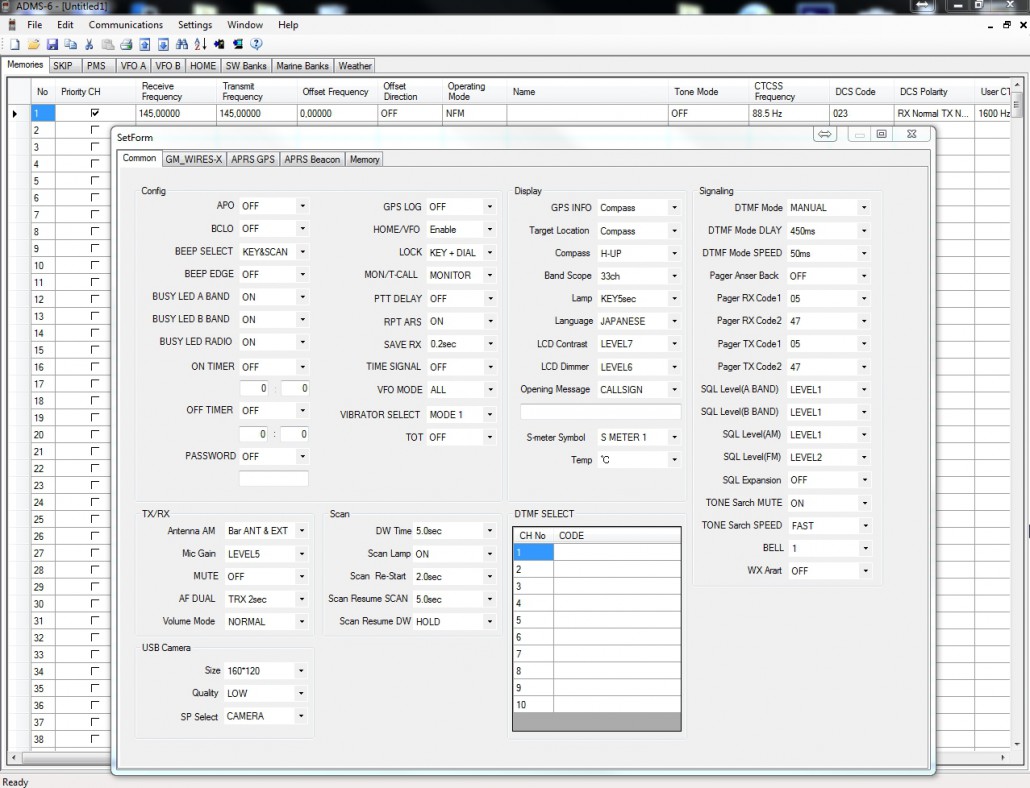Select DTMF SELECT CODE cell for CH 1
The image size is (1030, 788).
coord(617,552)
